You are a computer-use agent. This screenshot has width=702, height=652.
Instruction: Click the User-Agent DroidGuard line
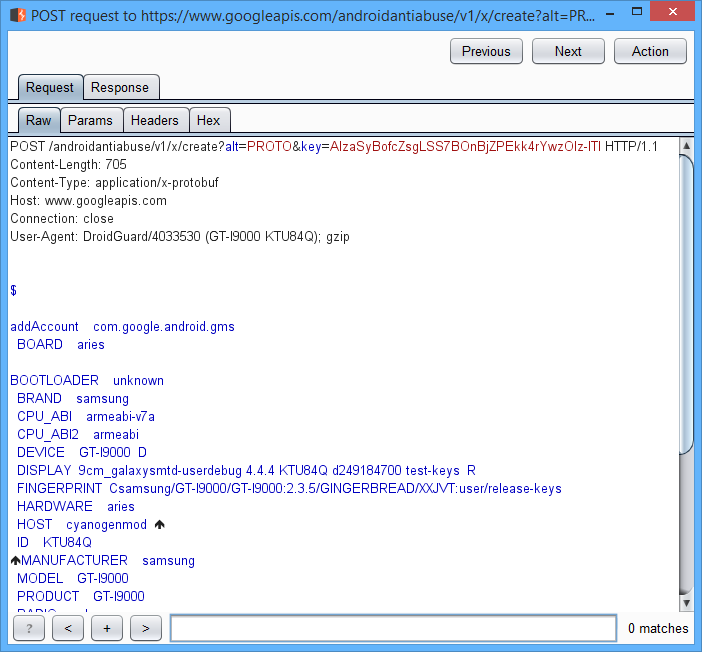(180, 236)
